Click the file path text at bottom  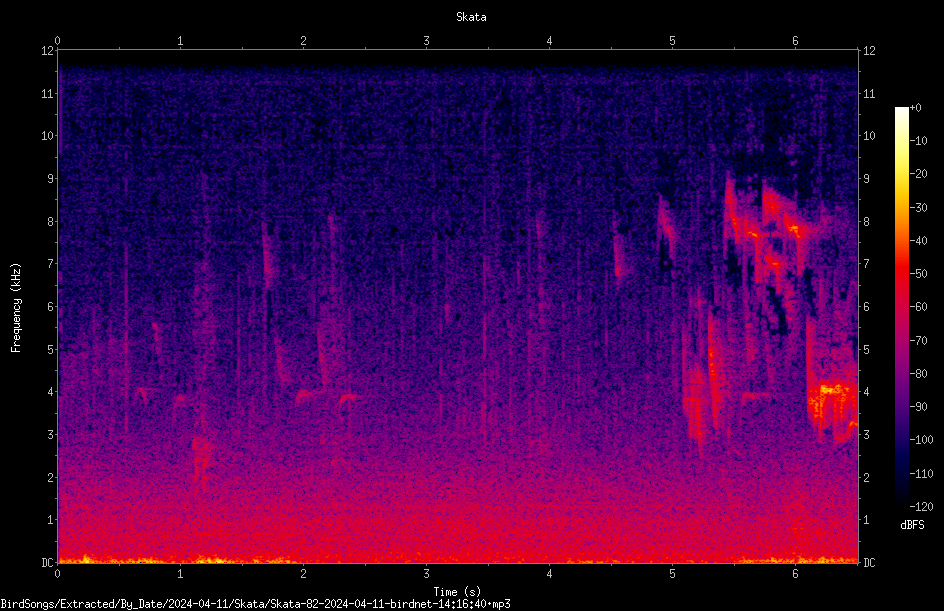pos(255,604)
